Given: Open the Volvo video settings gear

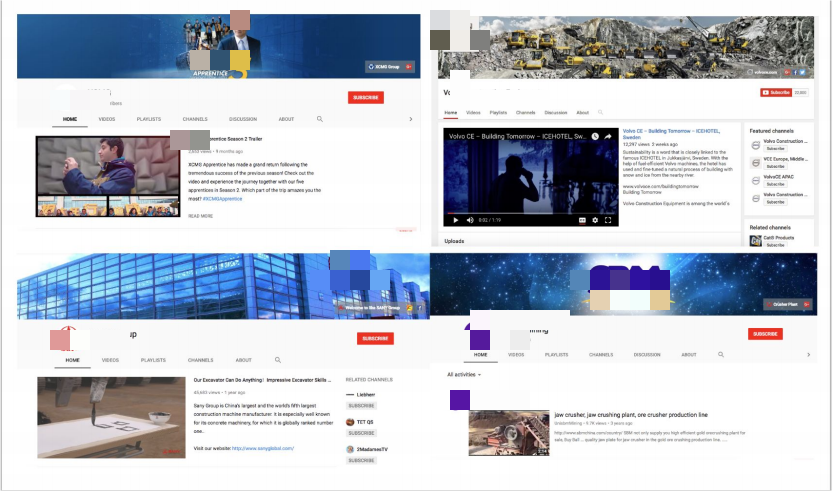Looking at the screenshot, I should 595,219.
